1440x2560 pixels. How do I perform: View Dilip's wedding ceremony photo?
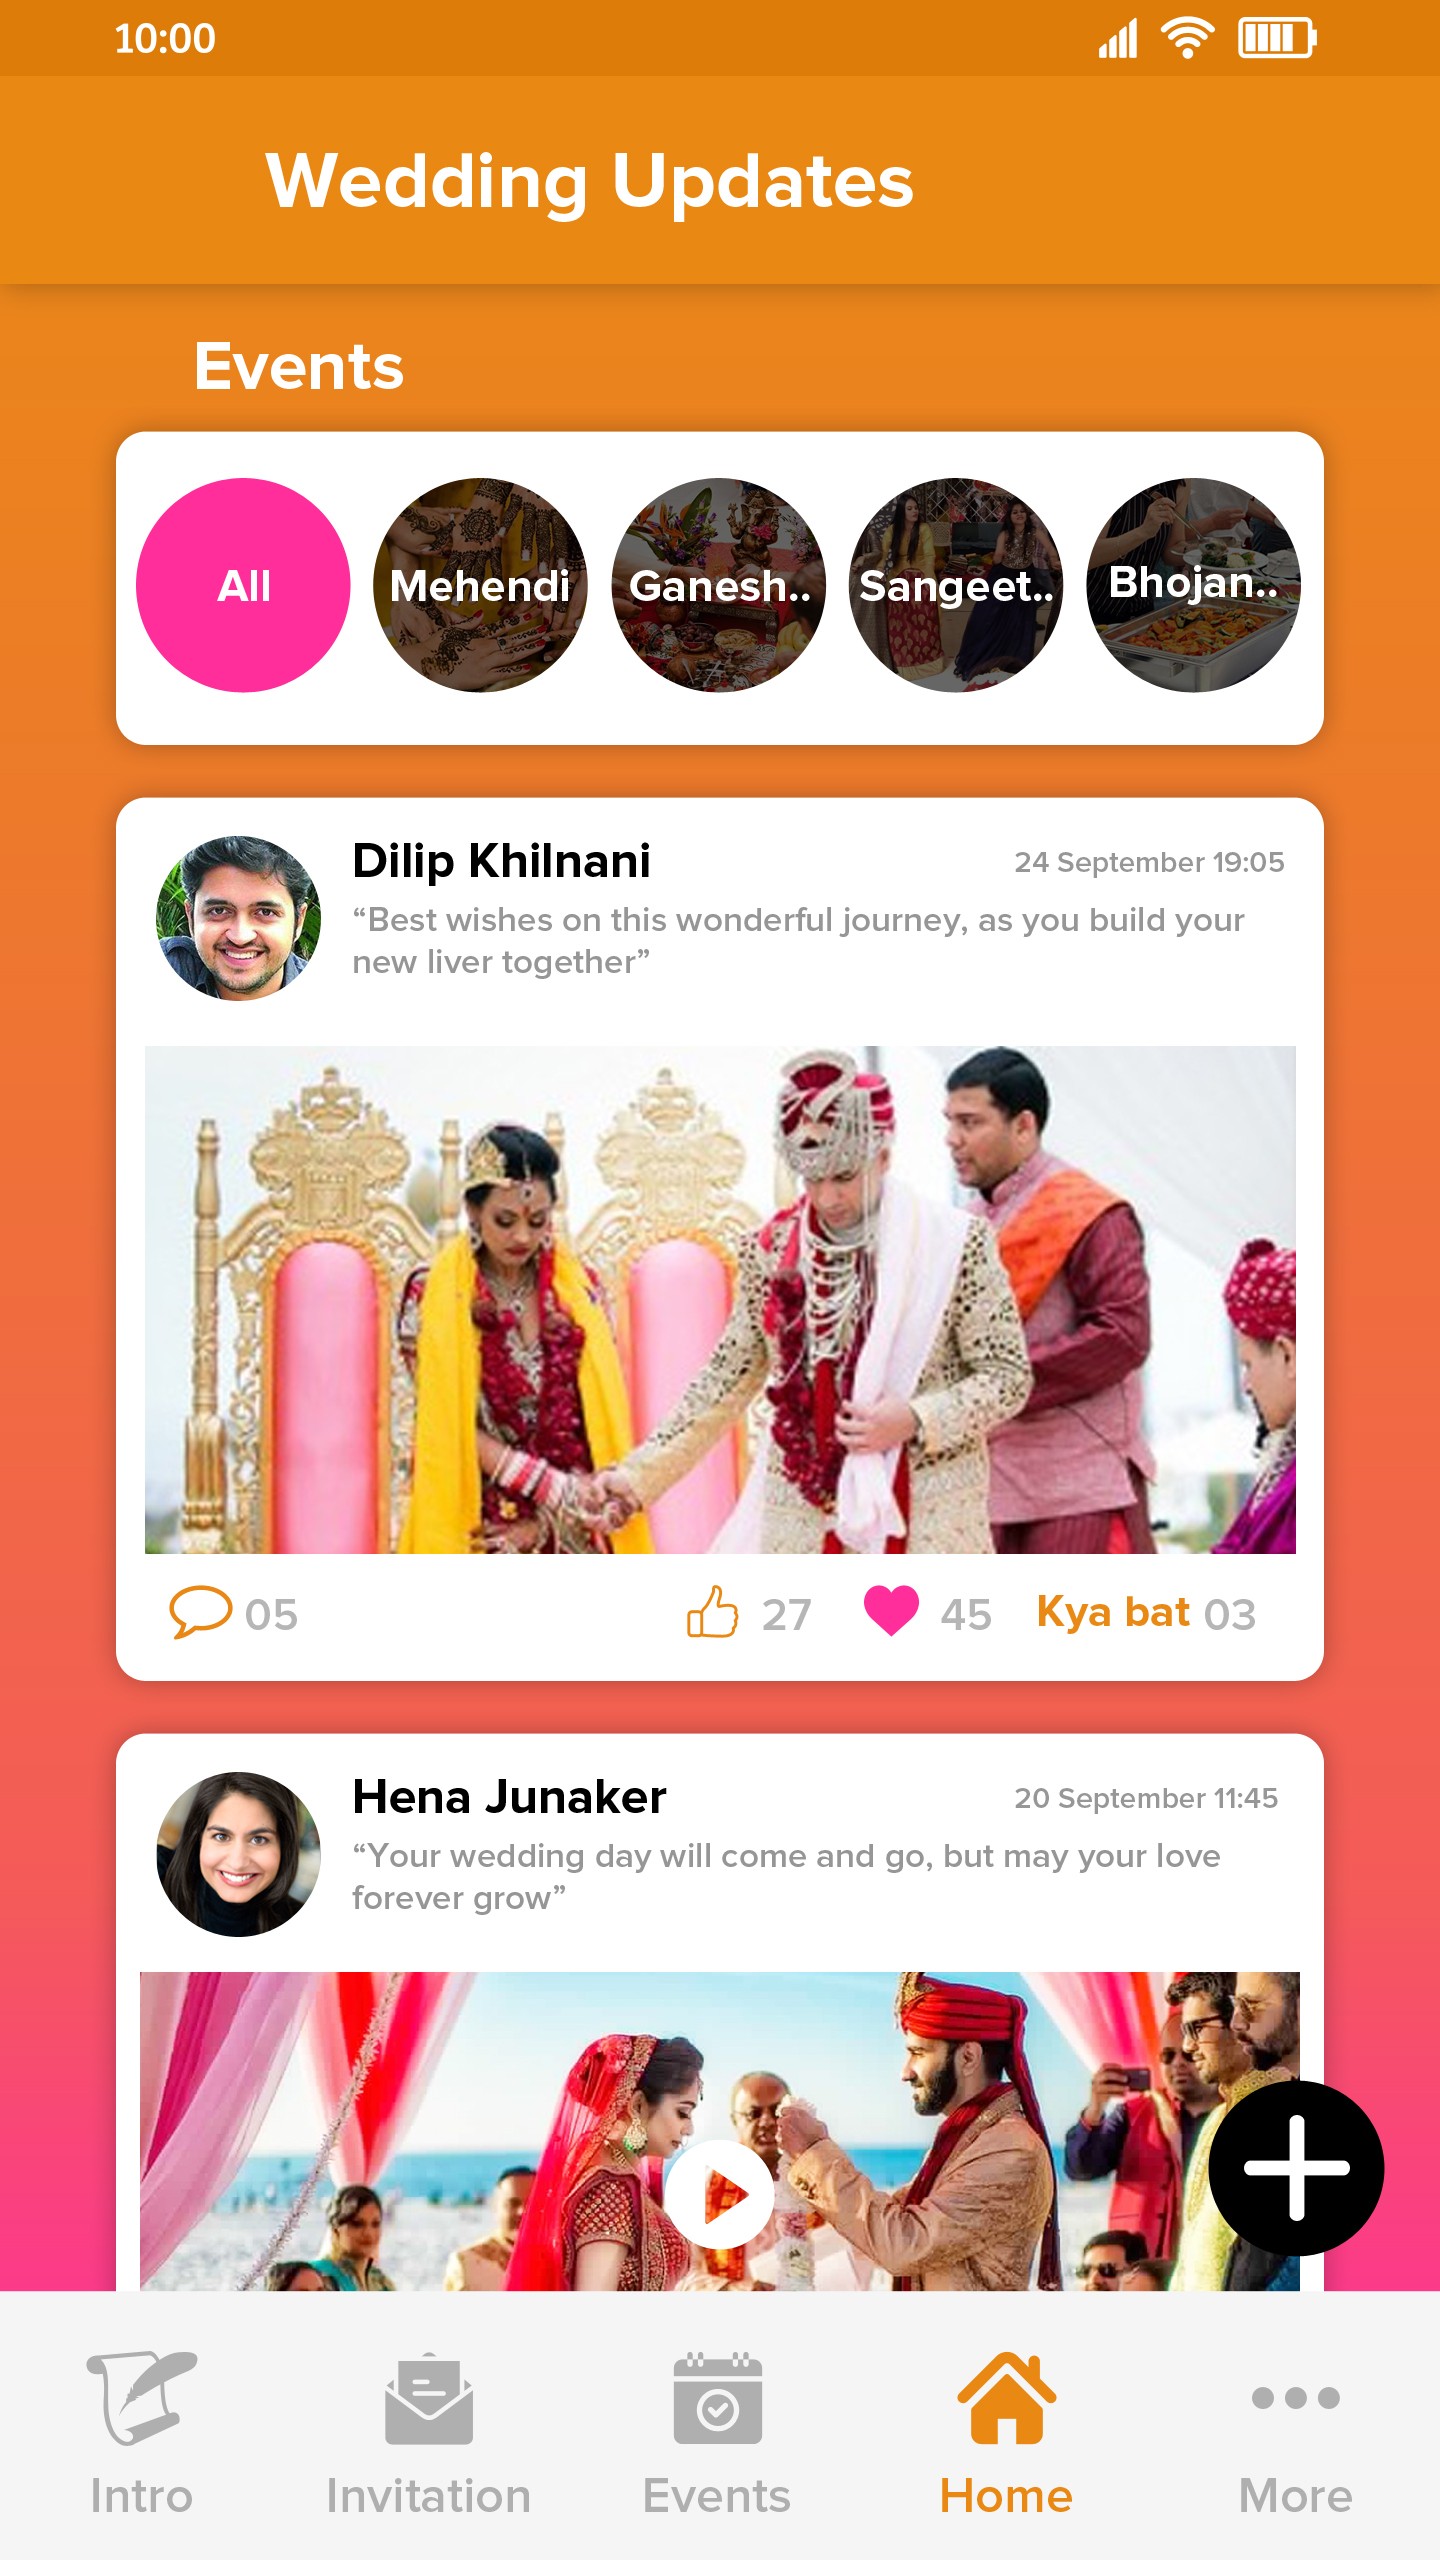coord(720,1299)
